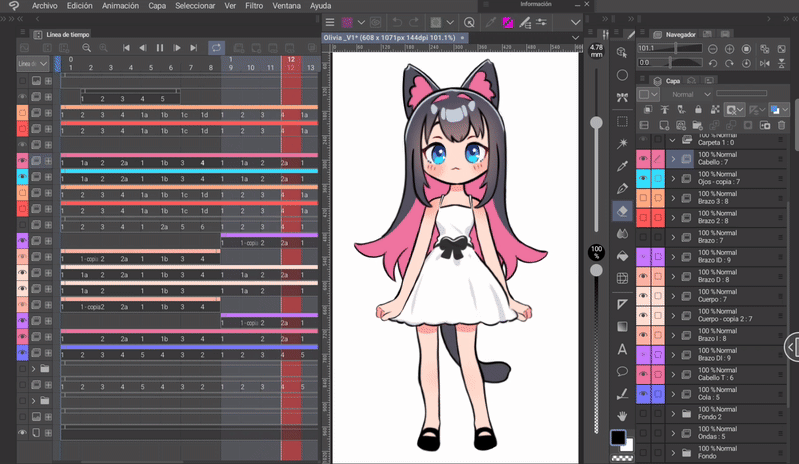799x464 pixels.
Task: Click the new layer folder icon
Action: [x=697, y=125]
